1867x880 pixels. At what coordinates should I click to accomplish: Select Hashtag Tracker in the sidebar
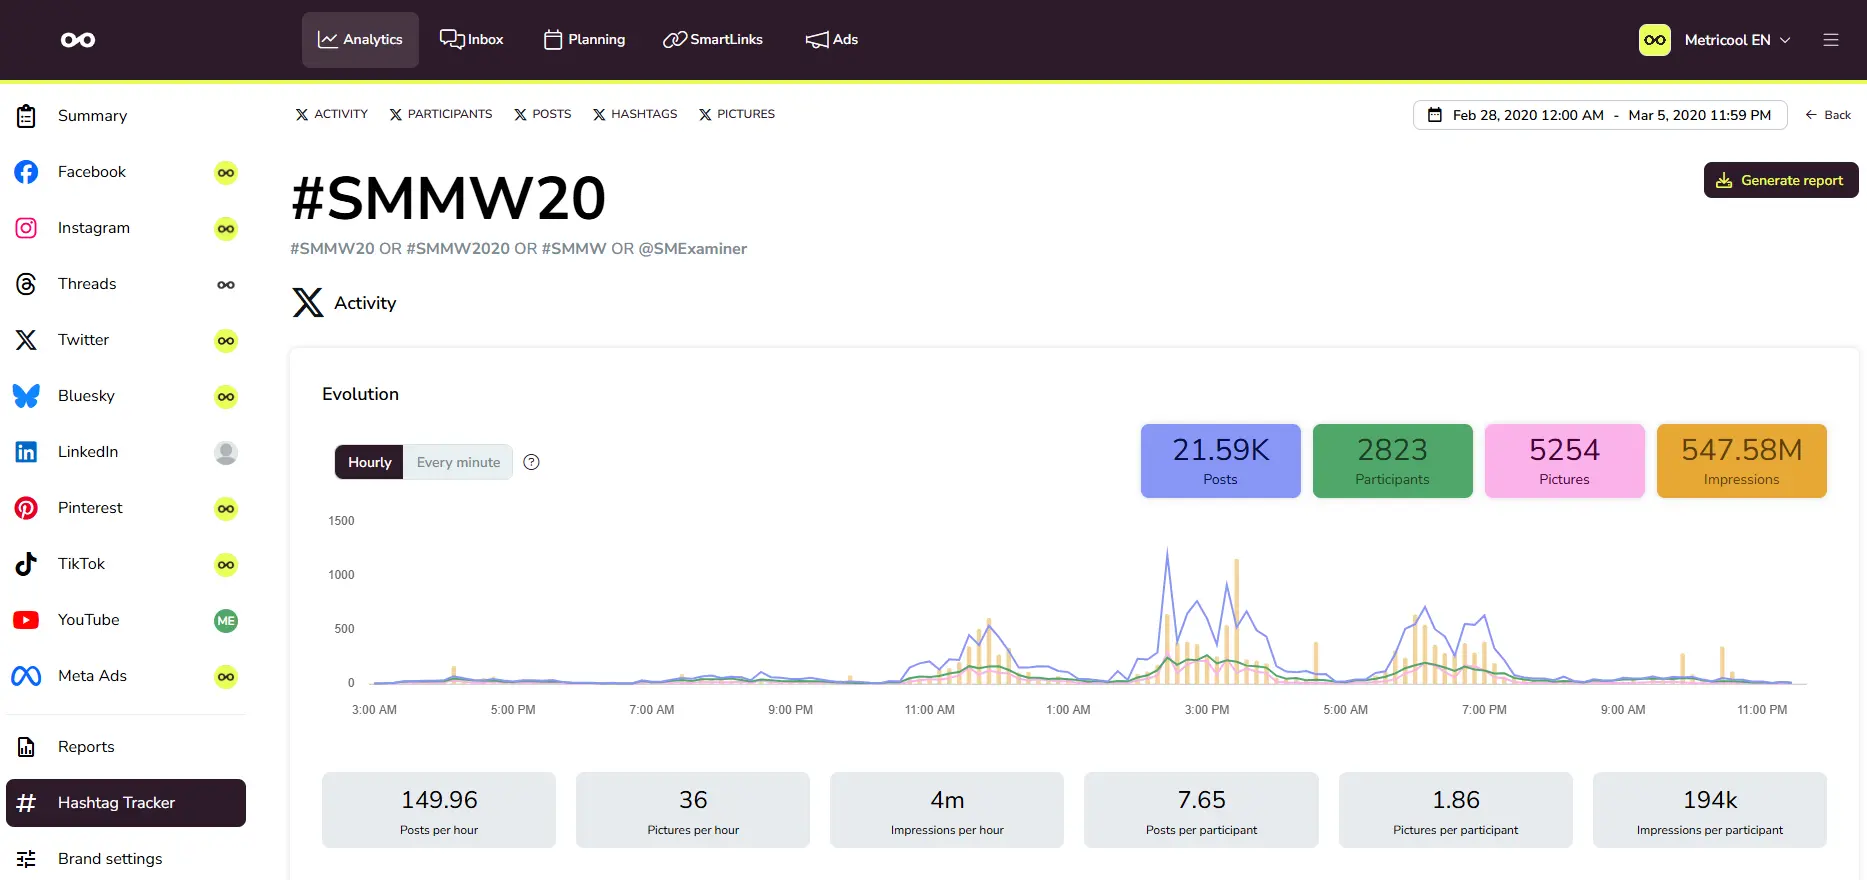[x=126, y=803]
